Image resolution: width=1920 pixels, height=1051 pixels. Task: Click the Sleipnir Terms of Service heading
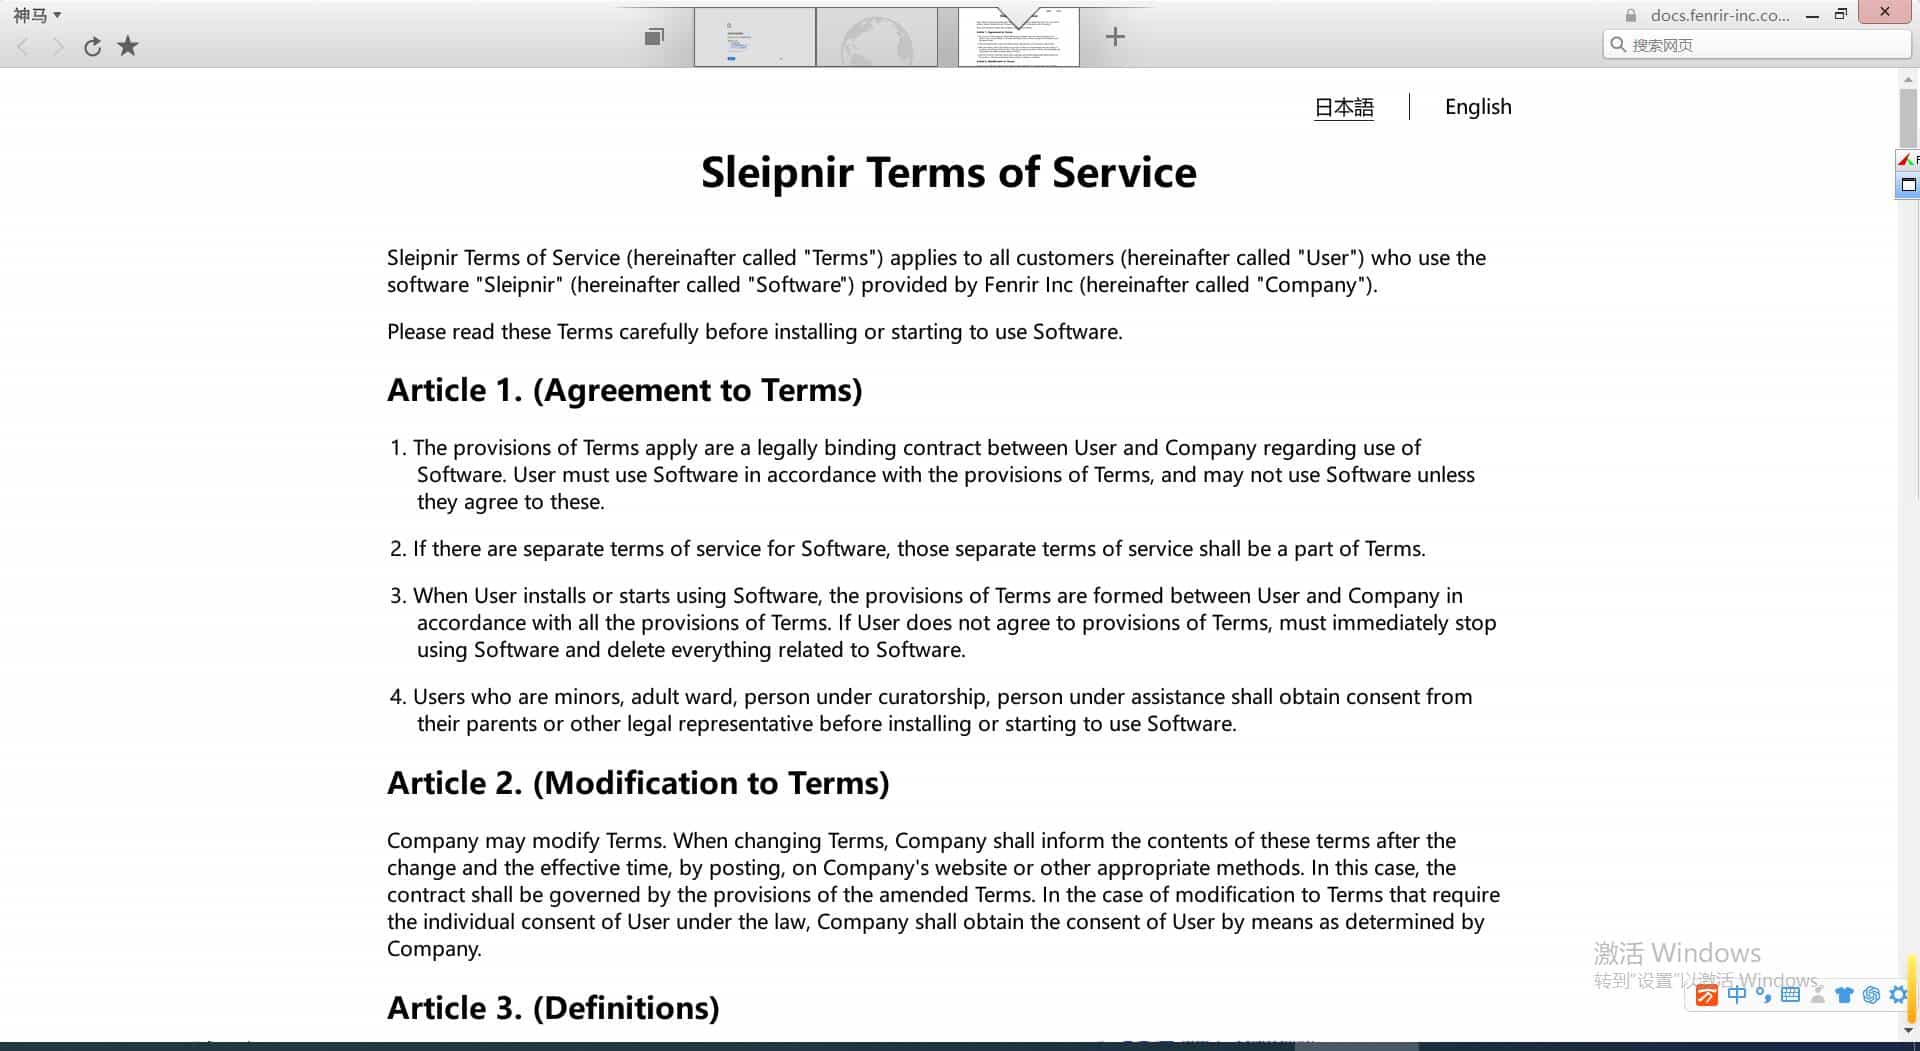pyautogui.click(x=948, y=173)
